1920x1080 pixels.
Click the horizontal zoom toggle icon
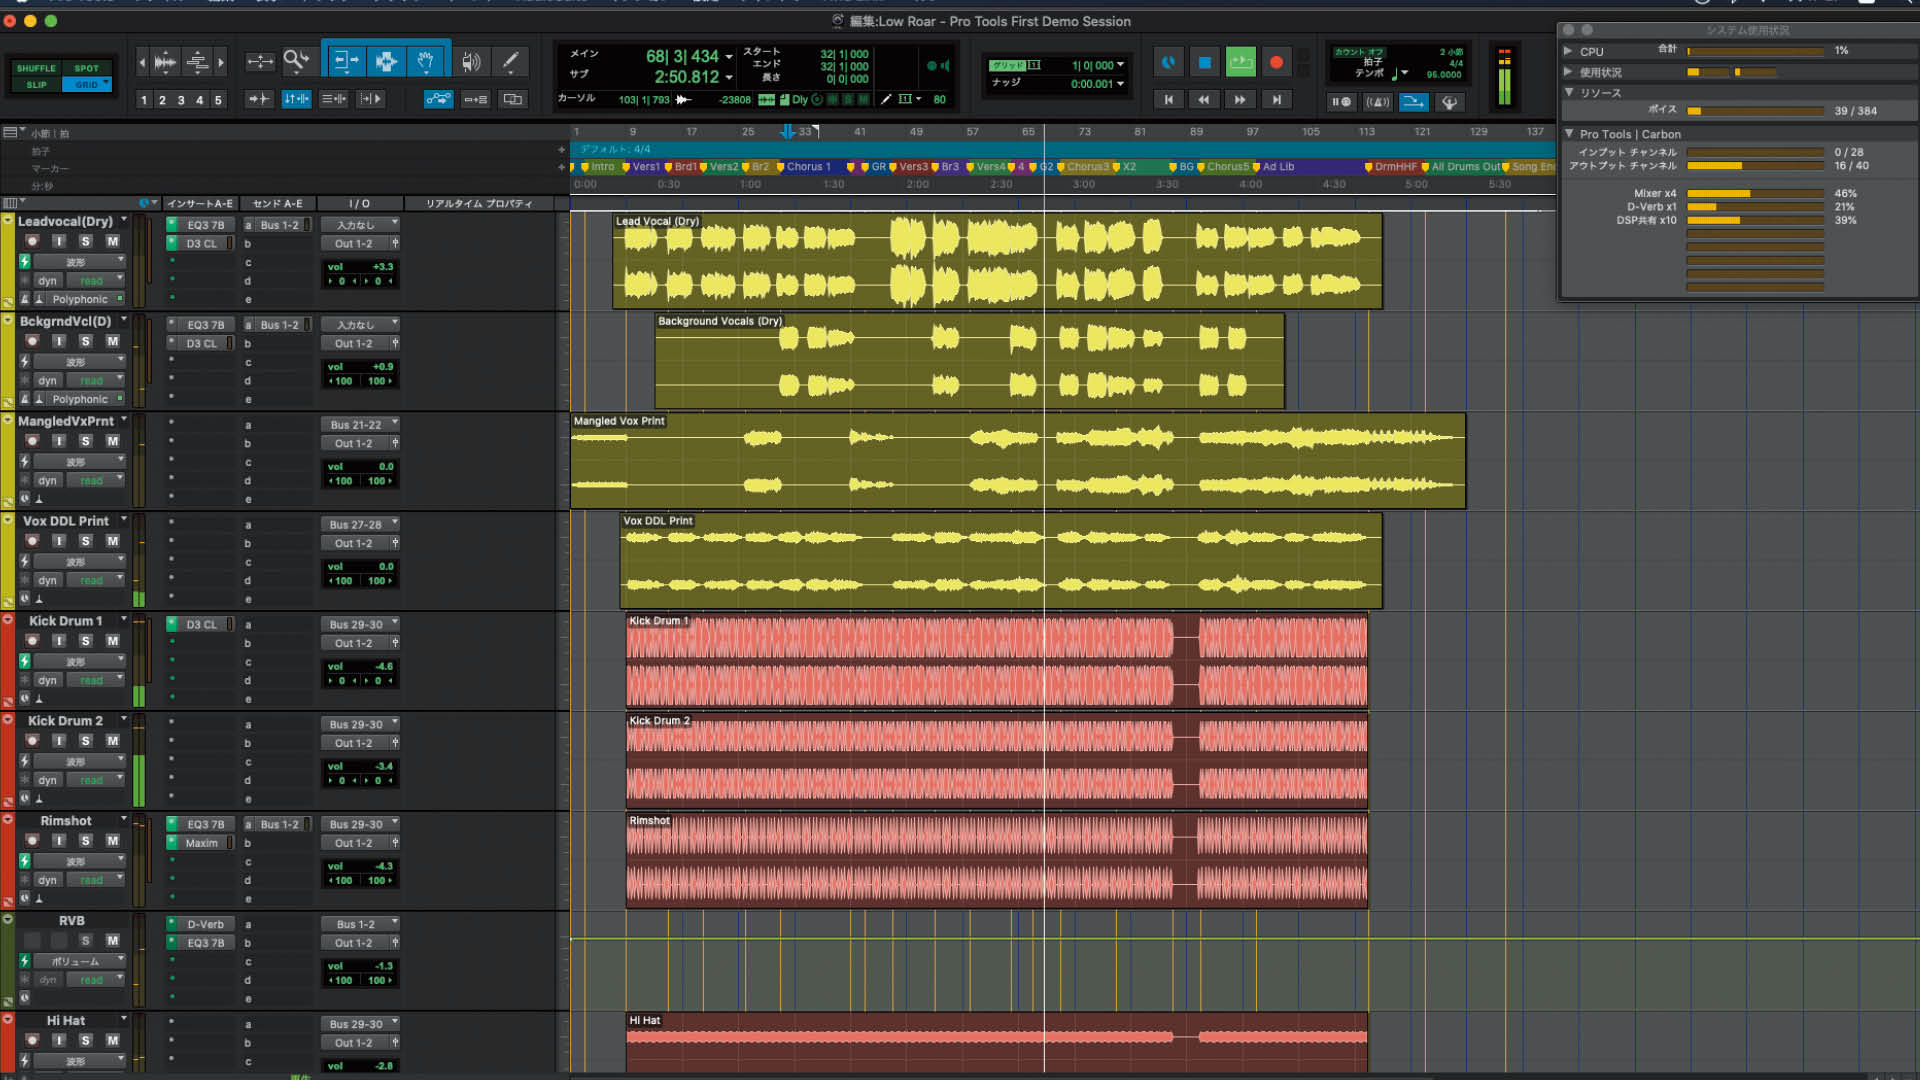coord(260,62)
